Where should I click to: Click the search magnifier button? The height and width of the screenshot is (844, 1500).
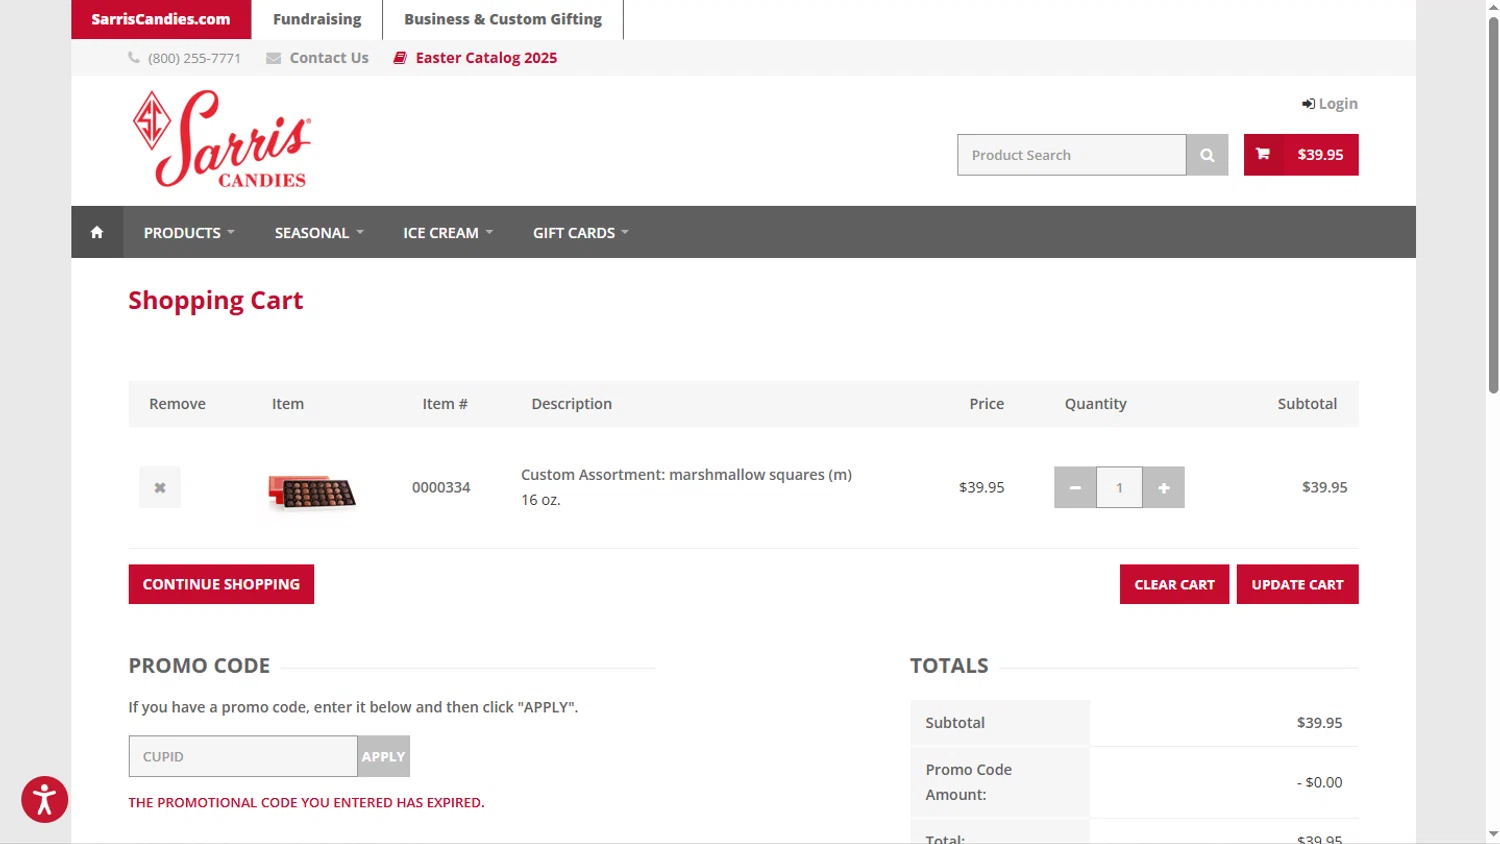1207,155
